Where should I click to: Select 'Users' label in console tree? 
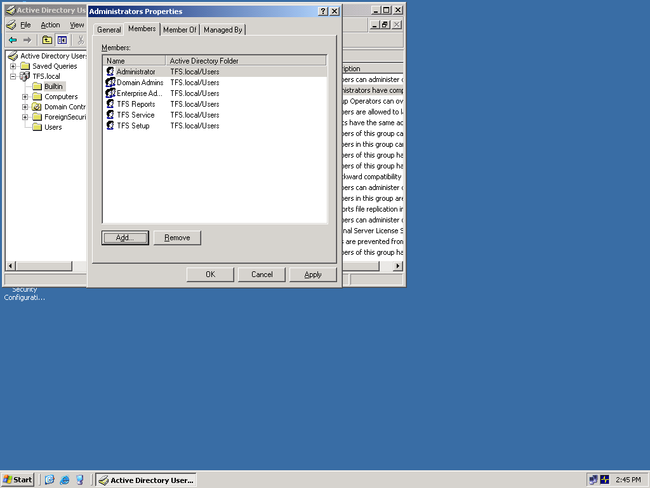(53, 127)
